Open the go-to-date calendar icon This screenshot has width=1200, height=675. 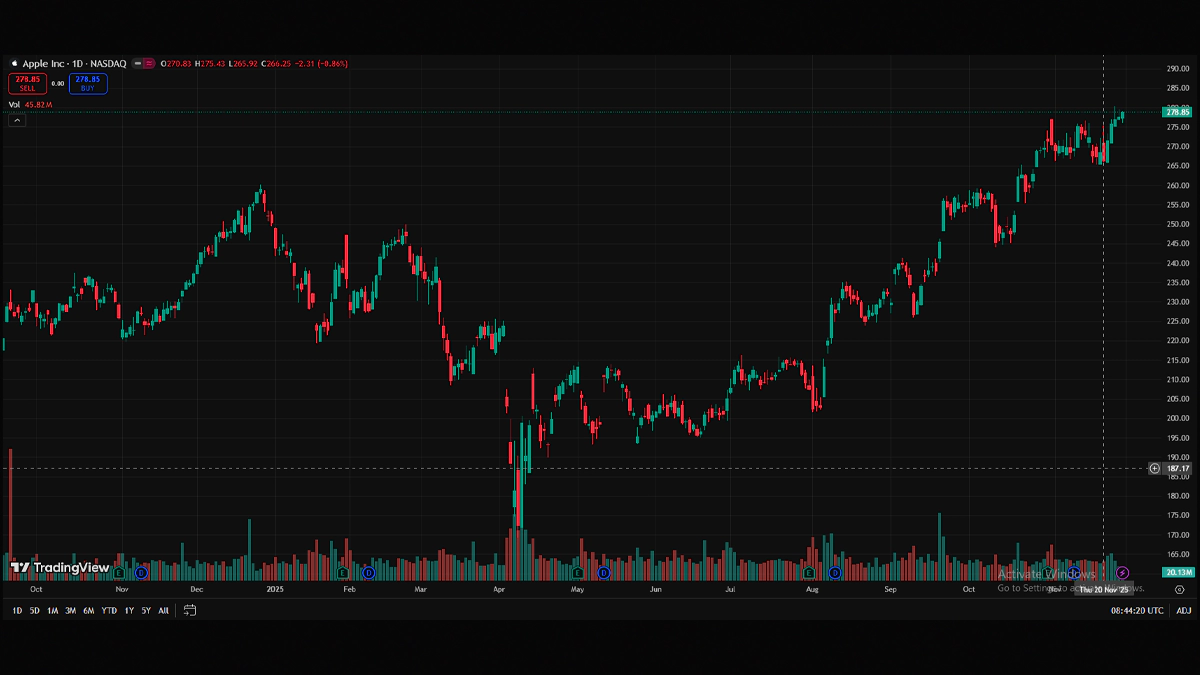click(x=190, y=610)
